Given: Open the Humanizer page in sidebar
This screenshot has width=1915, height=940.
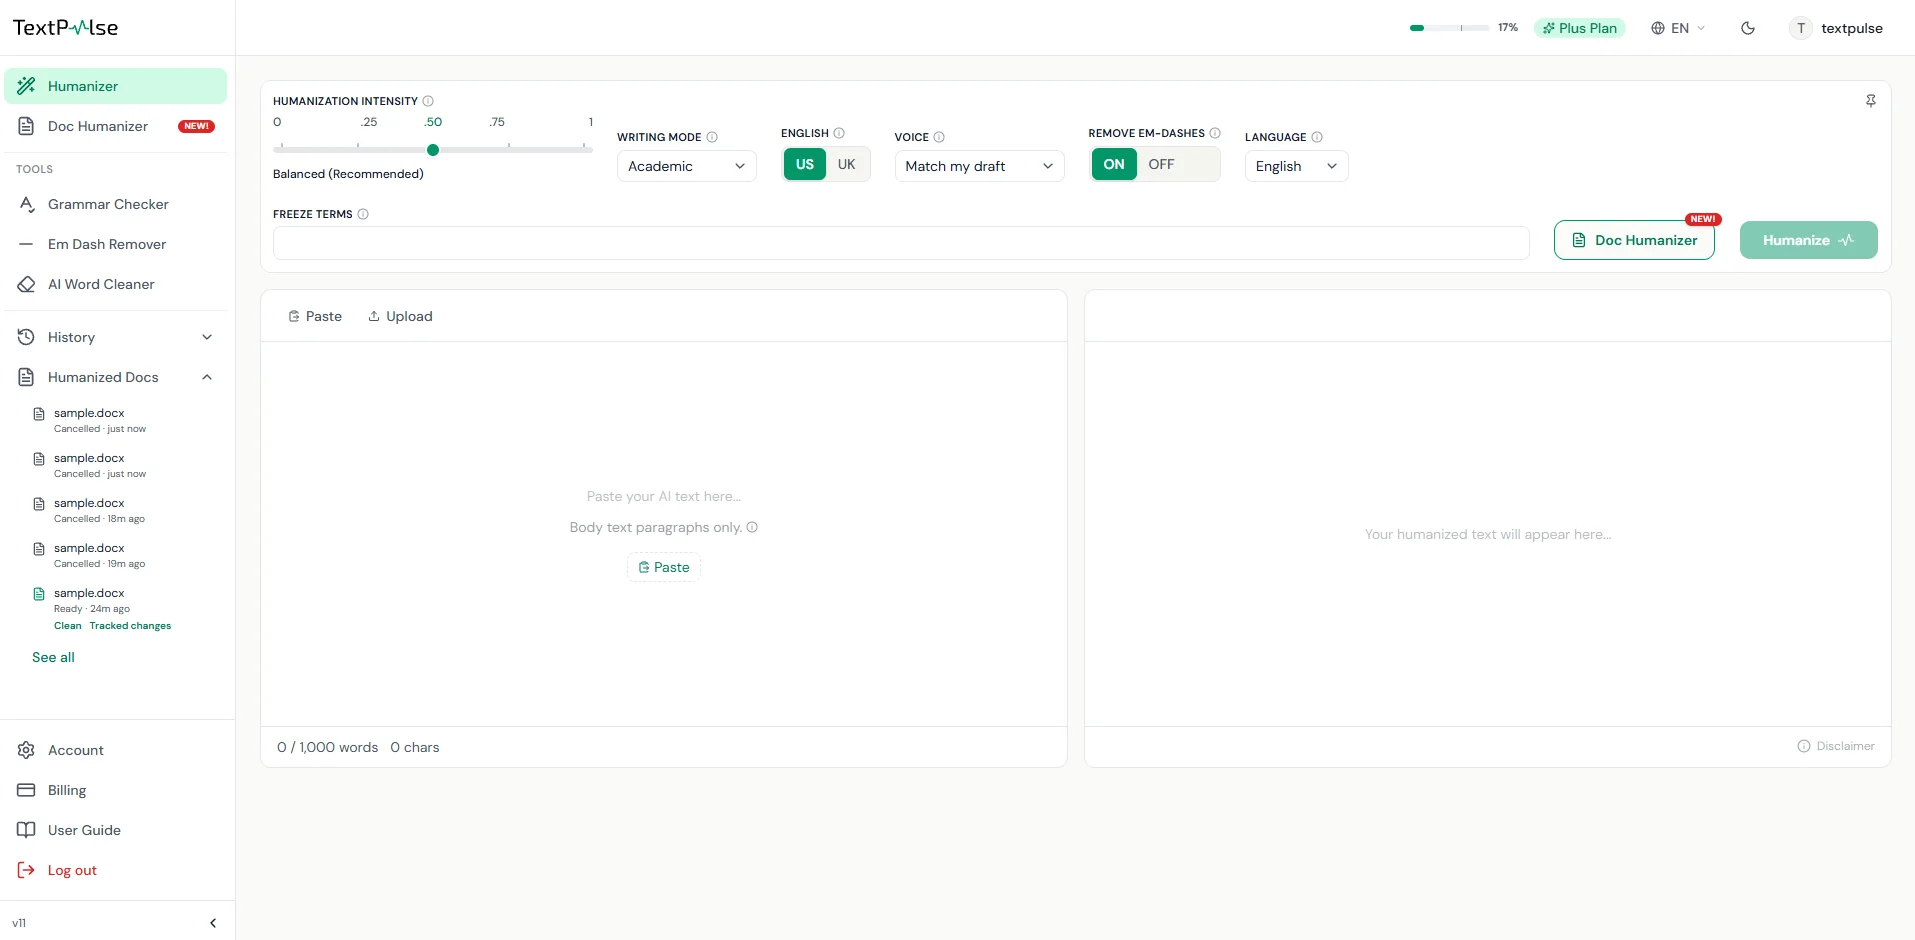Looking at the screenshot, I should click(x=115, y=86).
